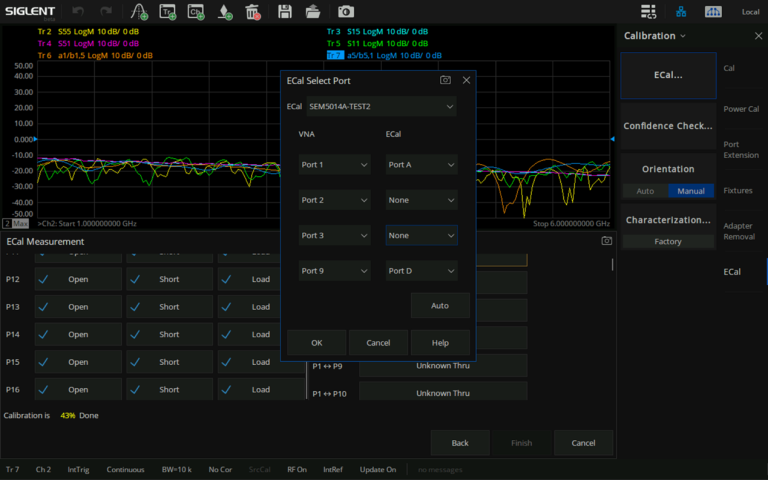Open the VNA Port 9 dropdown

pos(334,270)
